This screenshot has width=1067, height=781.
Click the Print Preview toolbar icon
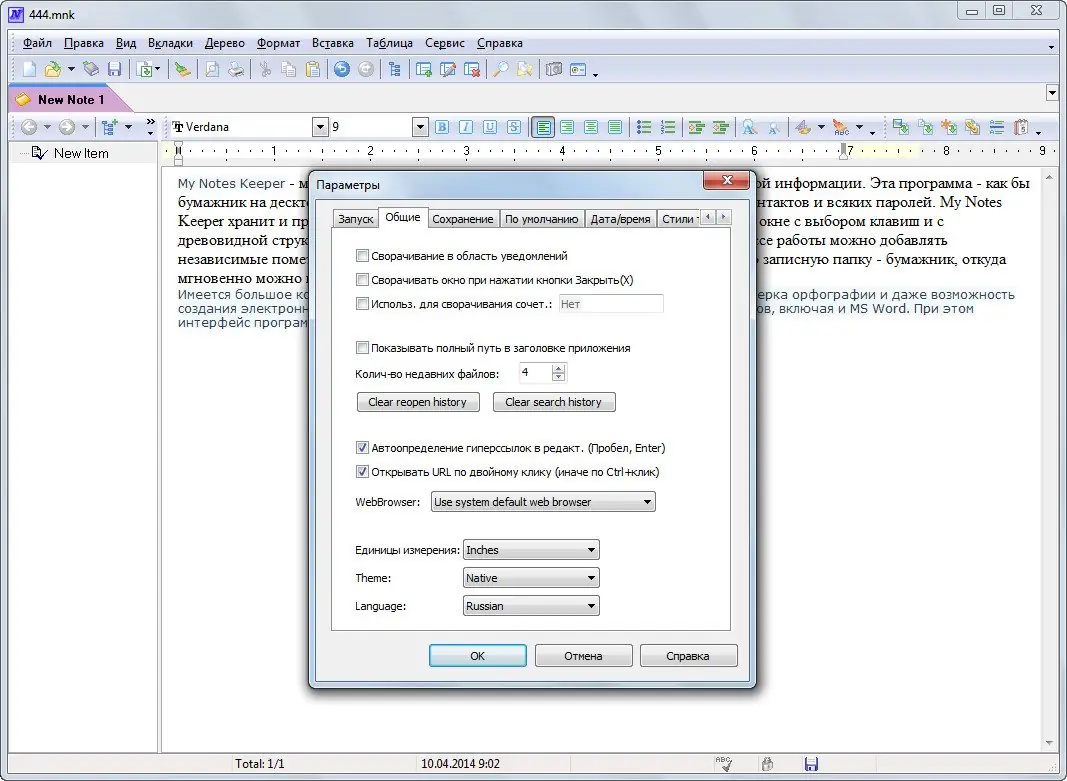(212, 69)
